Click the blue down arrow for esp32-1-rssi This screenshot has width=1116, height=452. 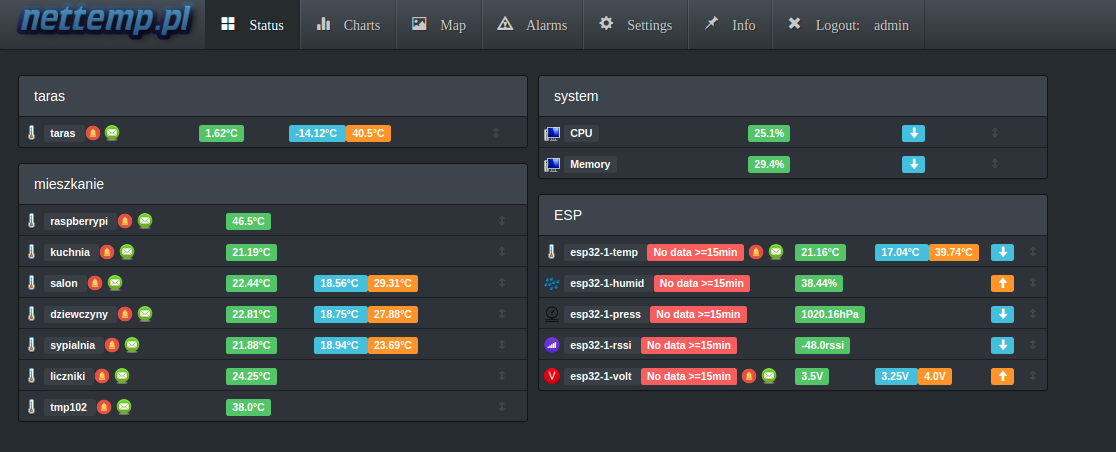pyautogui.click(x=1002, y=345)
